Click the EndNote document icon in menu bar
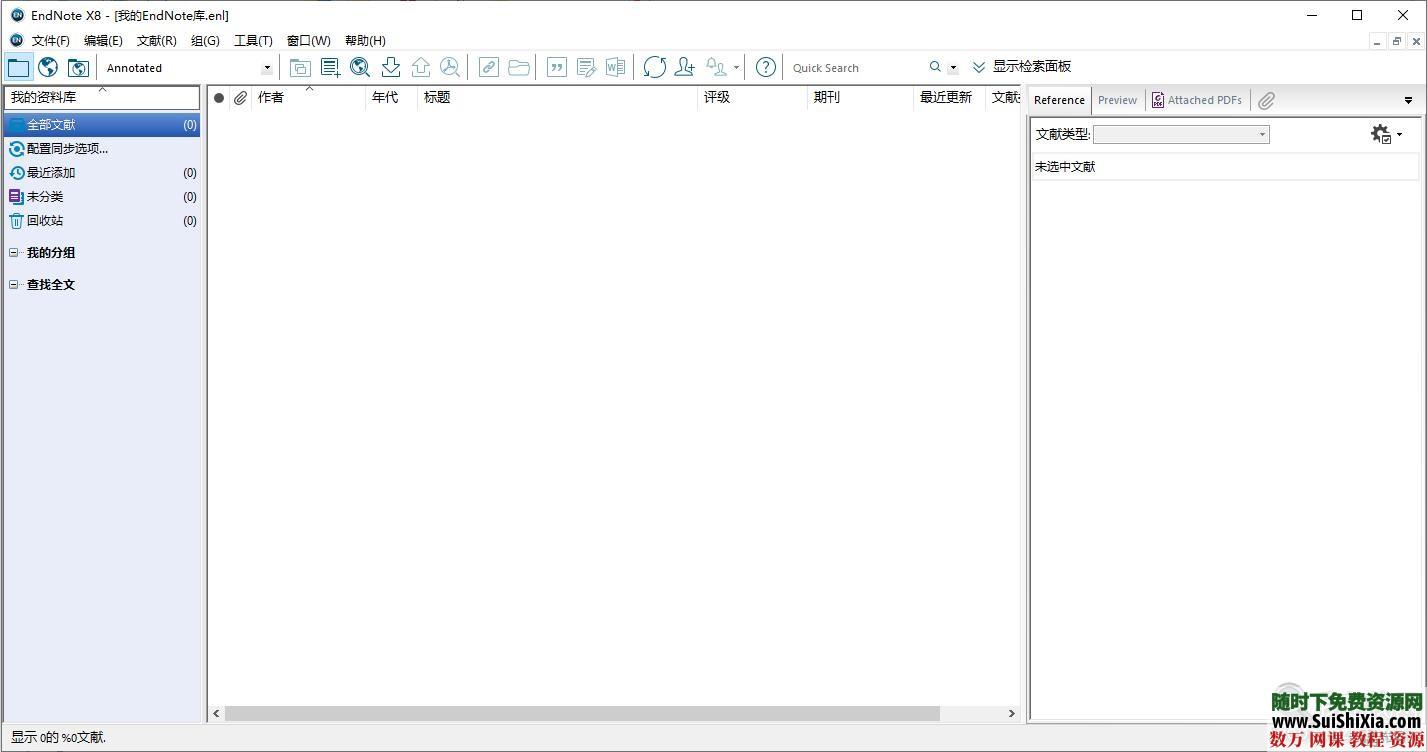The height and width of the screenshot is (752, 1427). (16, 41)
